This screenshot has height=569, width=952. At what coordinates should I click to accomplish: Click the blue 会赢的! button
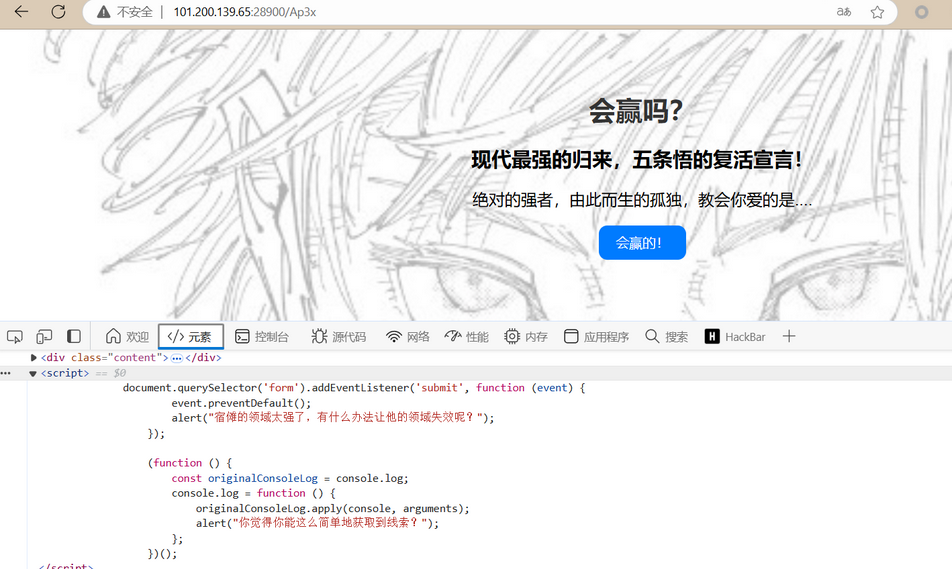click(642, 243)
